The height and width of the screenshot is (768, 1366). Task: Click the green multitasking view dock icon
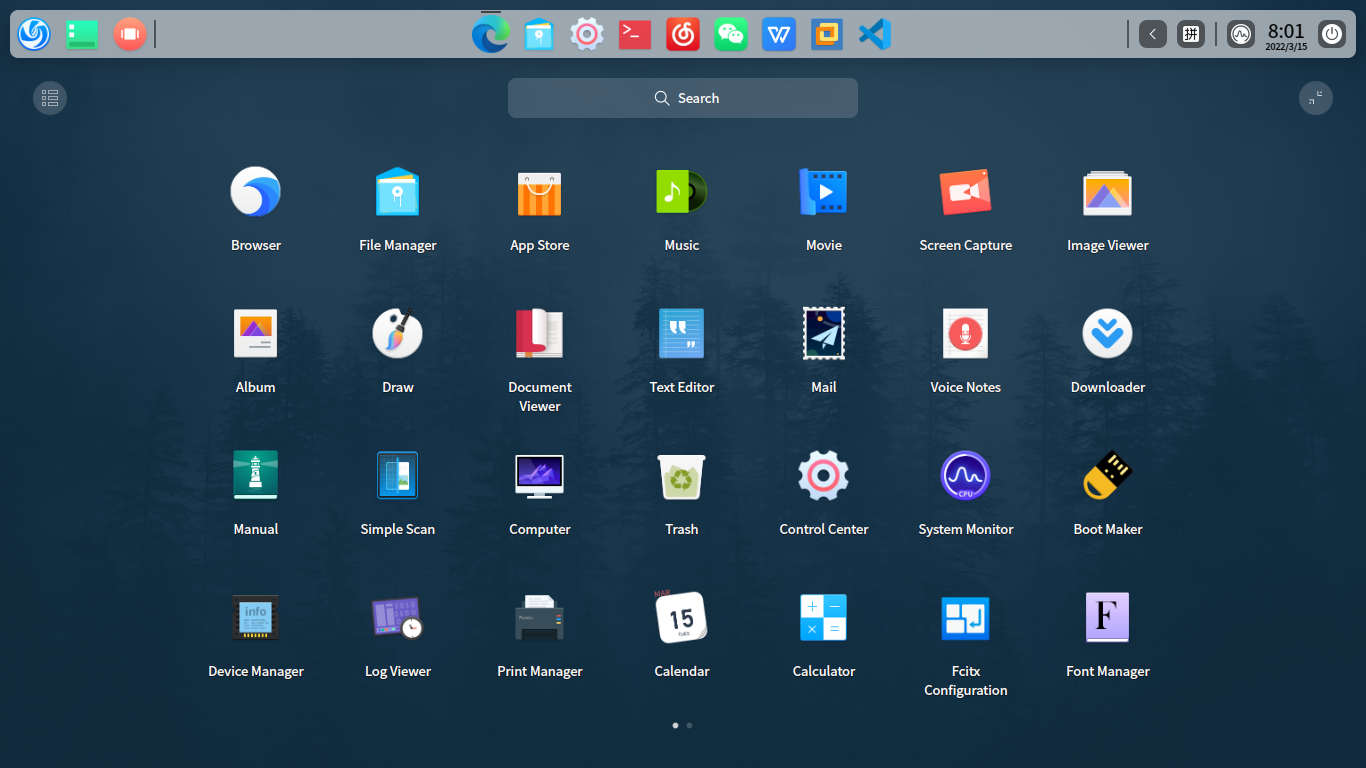click(82, 34)
